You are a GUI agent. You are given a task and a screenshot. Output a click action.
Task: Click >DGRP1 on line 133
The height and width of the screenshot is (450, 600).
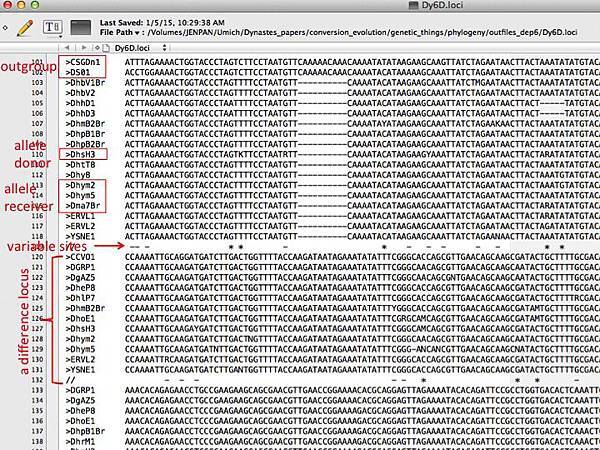pos(80,390)
